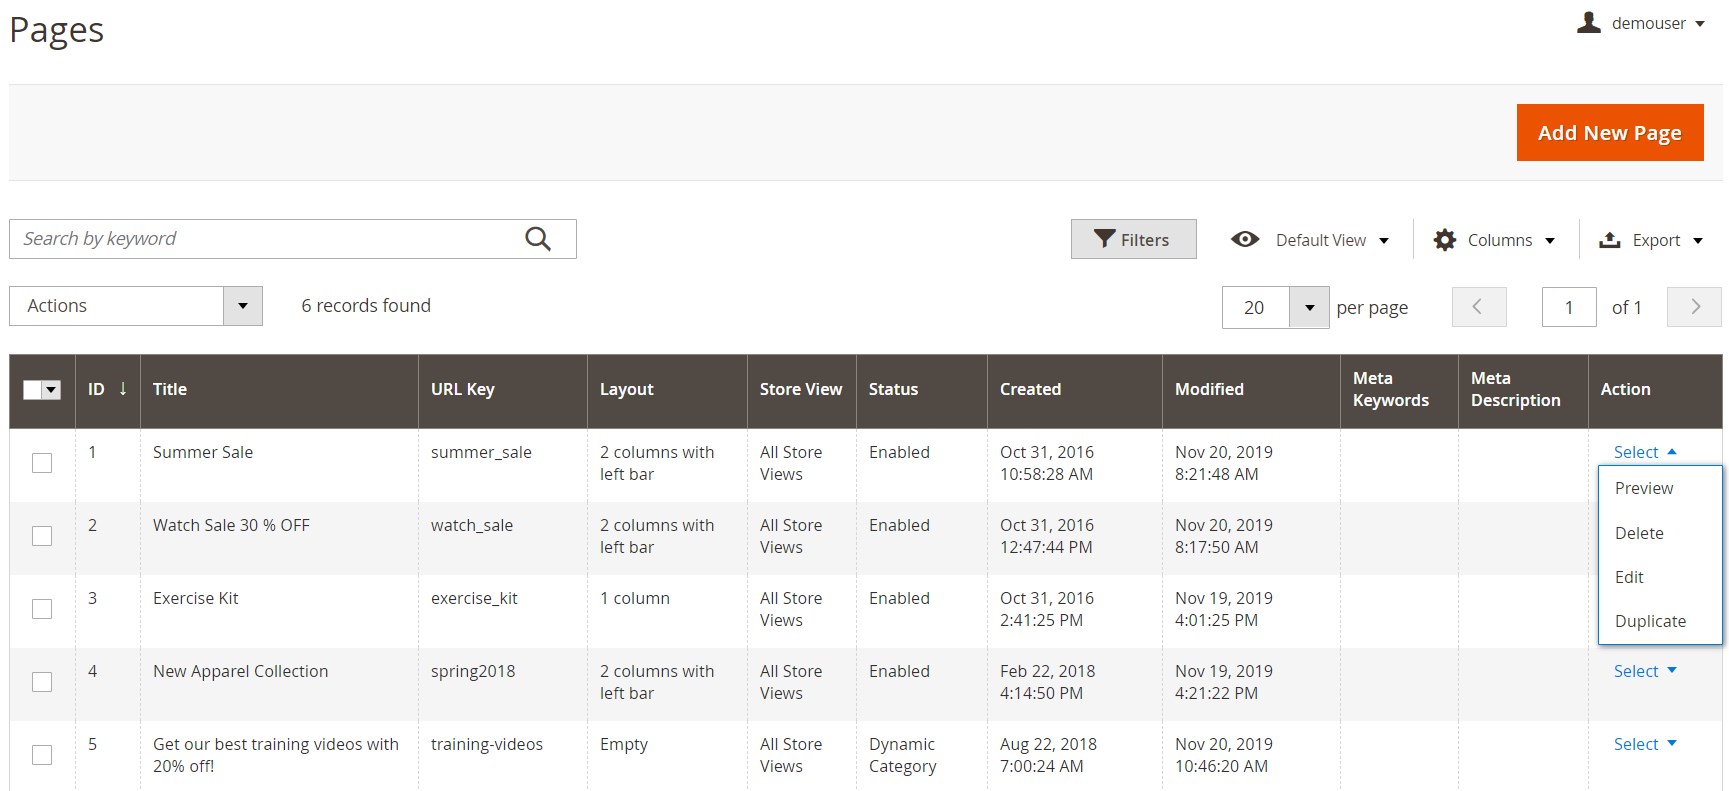Go to next page arrow
The height and width of the screenshot is (791, 1729).
pos(1694,307)
